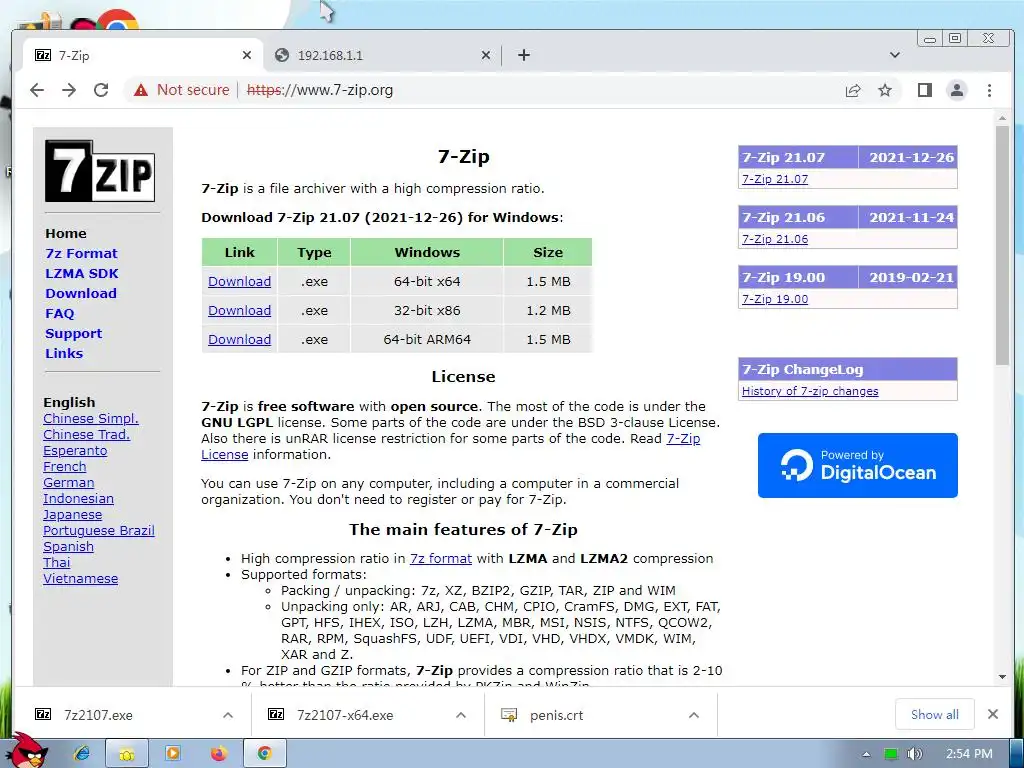Launch Firefox from taskbar
This screenshot has height=768, width=1024.
(218, 753)
